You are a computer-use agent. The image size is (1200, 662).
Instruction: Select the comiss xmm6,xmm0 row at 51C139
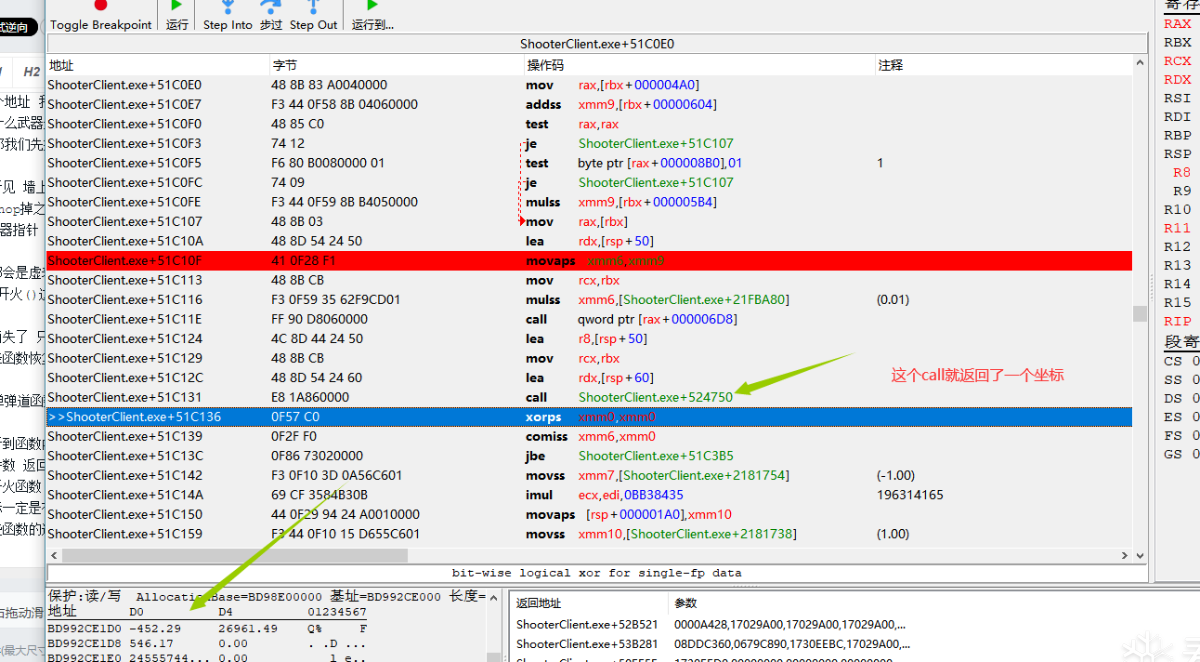(x=589, y=436)
